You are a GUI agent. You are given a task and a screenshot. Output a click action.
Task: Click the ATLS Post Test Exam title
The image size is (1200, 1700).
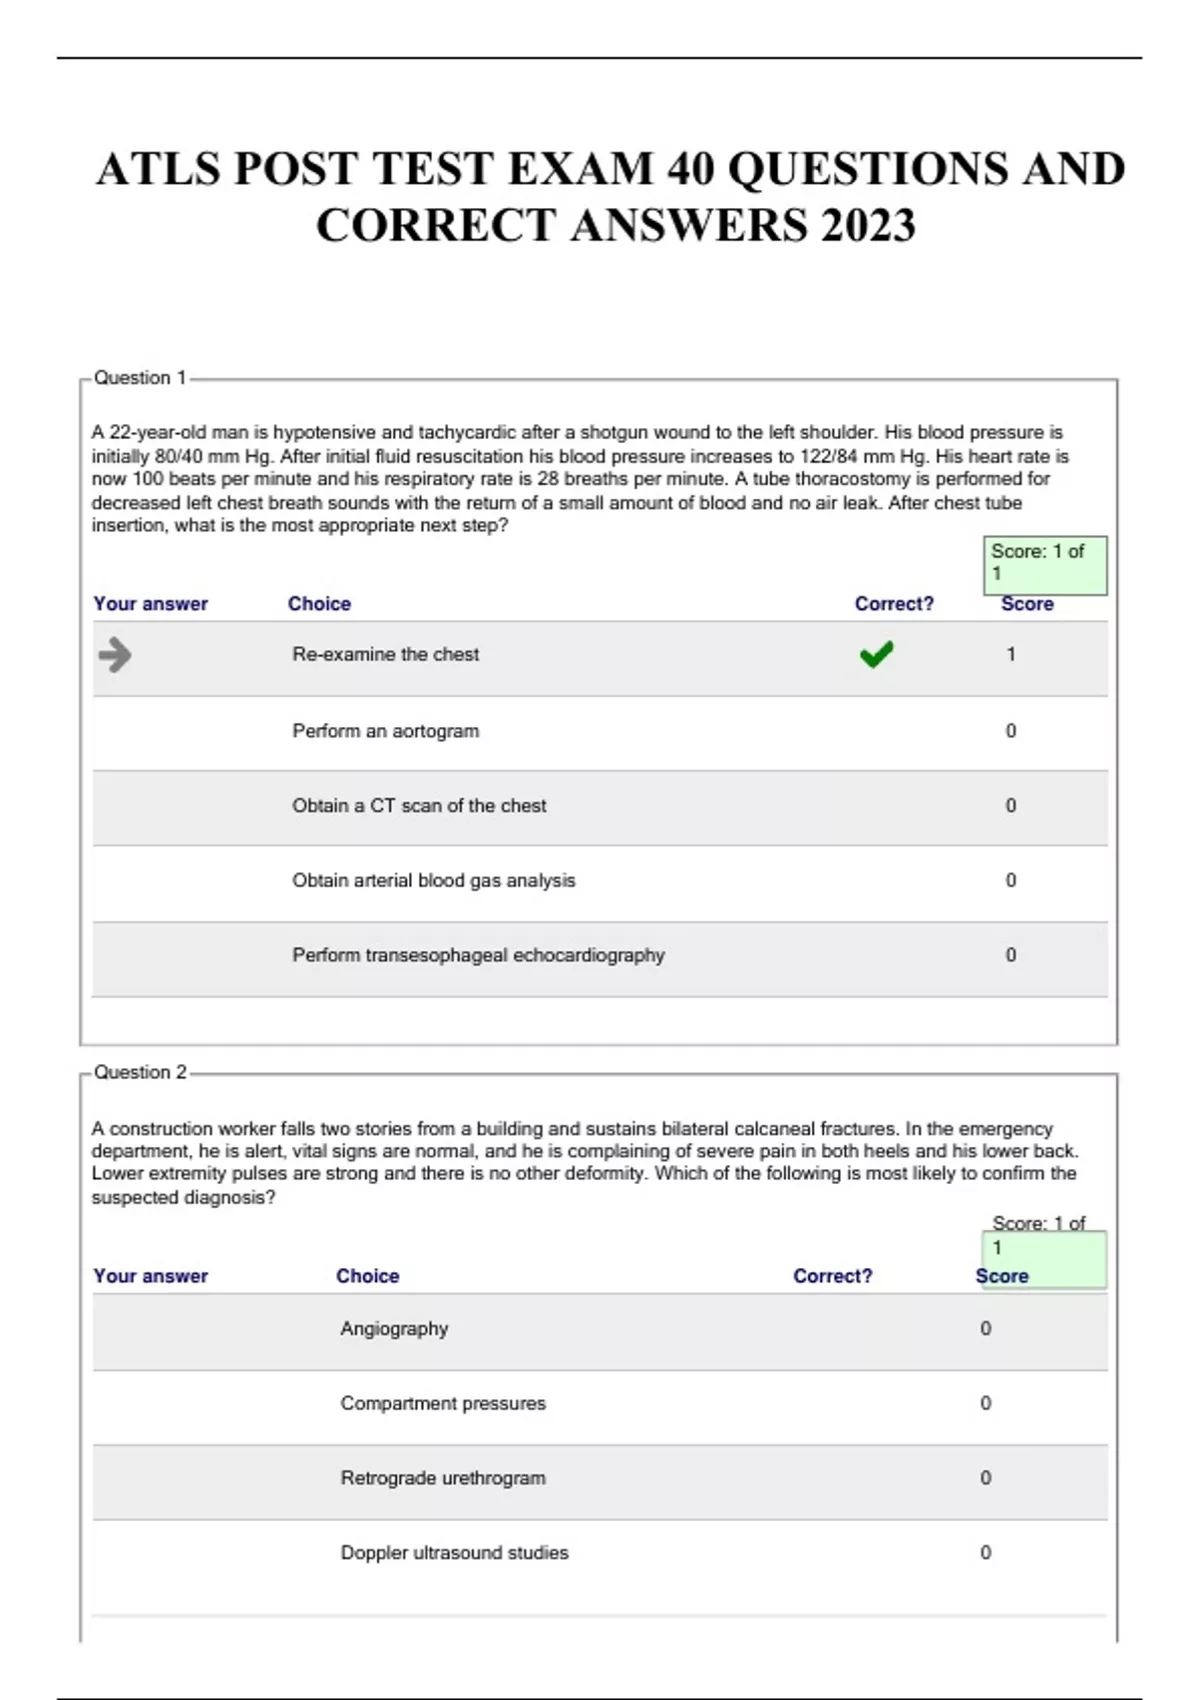[x=612, y=196]
